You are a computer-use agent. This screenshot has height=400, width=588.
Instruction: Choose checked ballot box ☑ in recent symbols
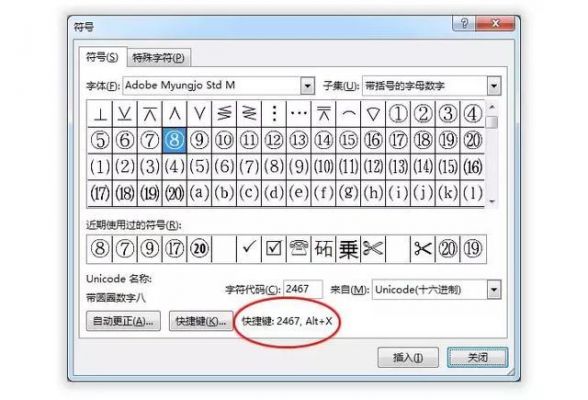pos(274,249)
